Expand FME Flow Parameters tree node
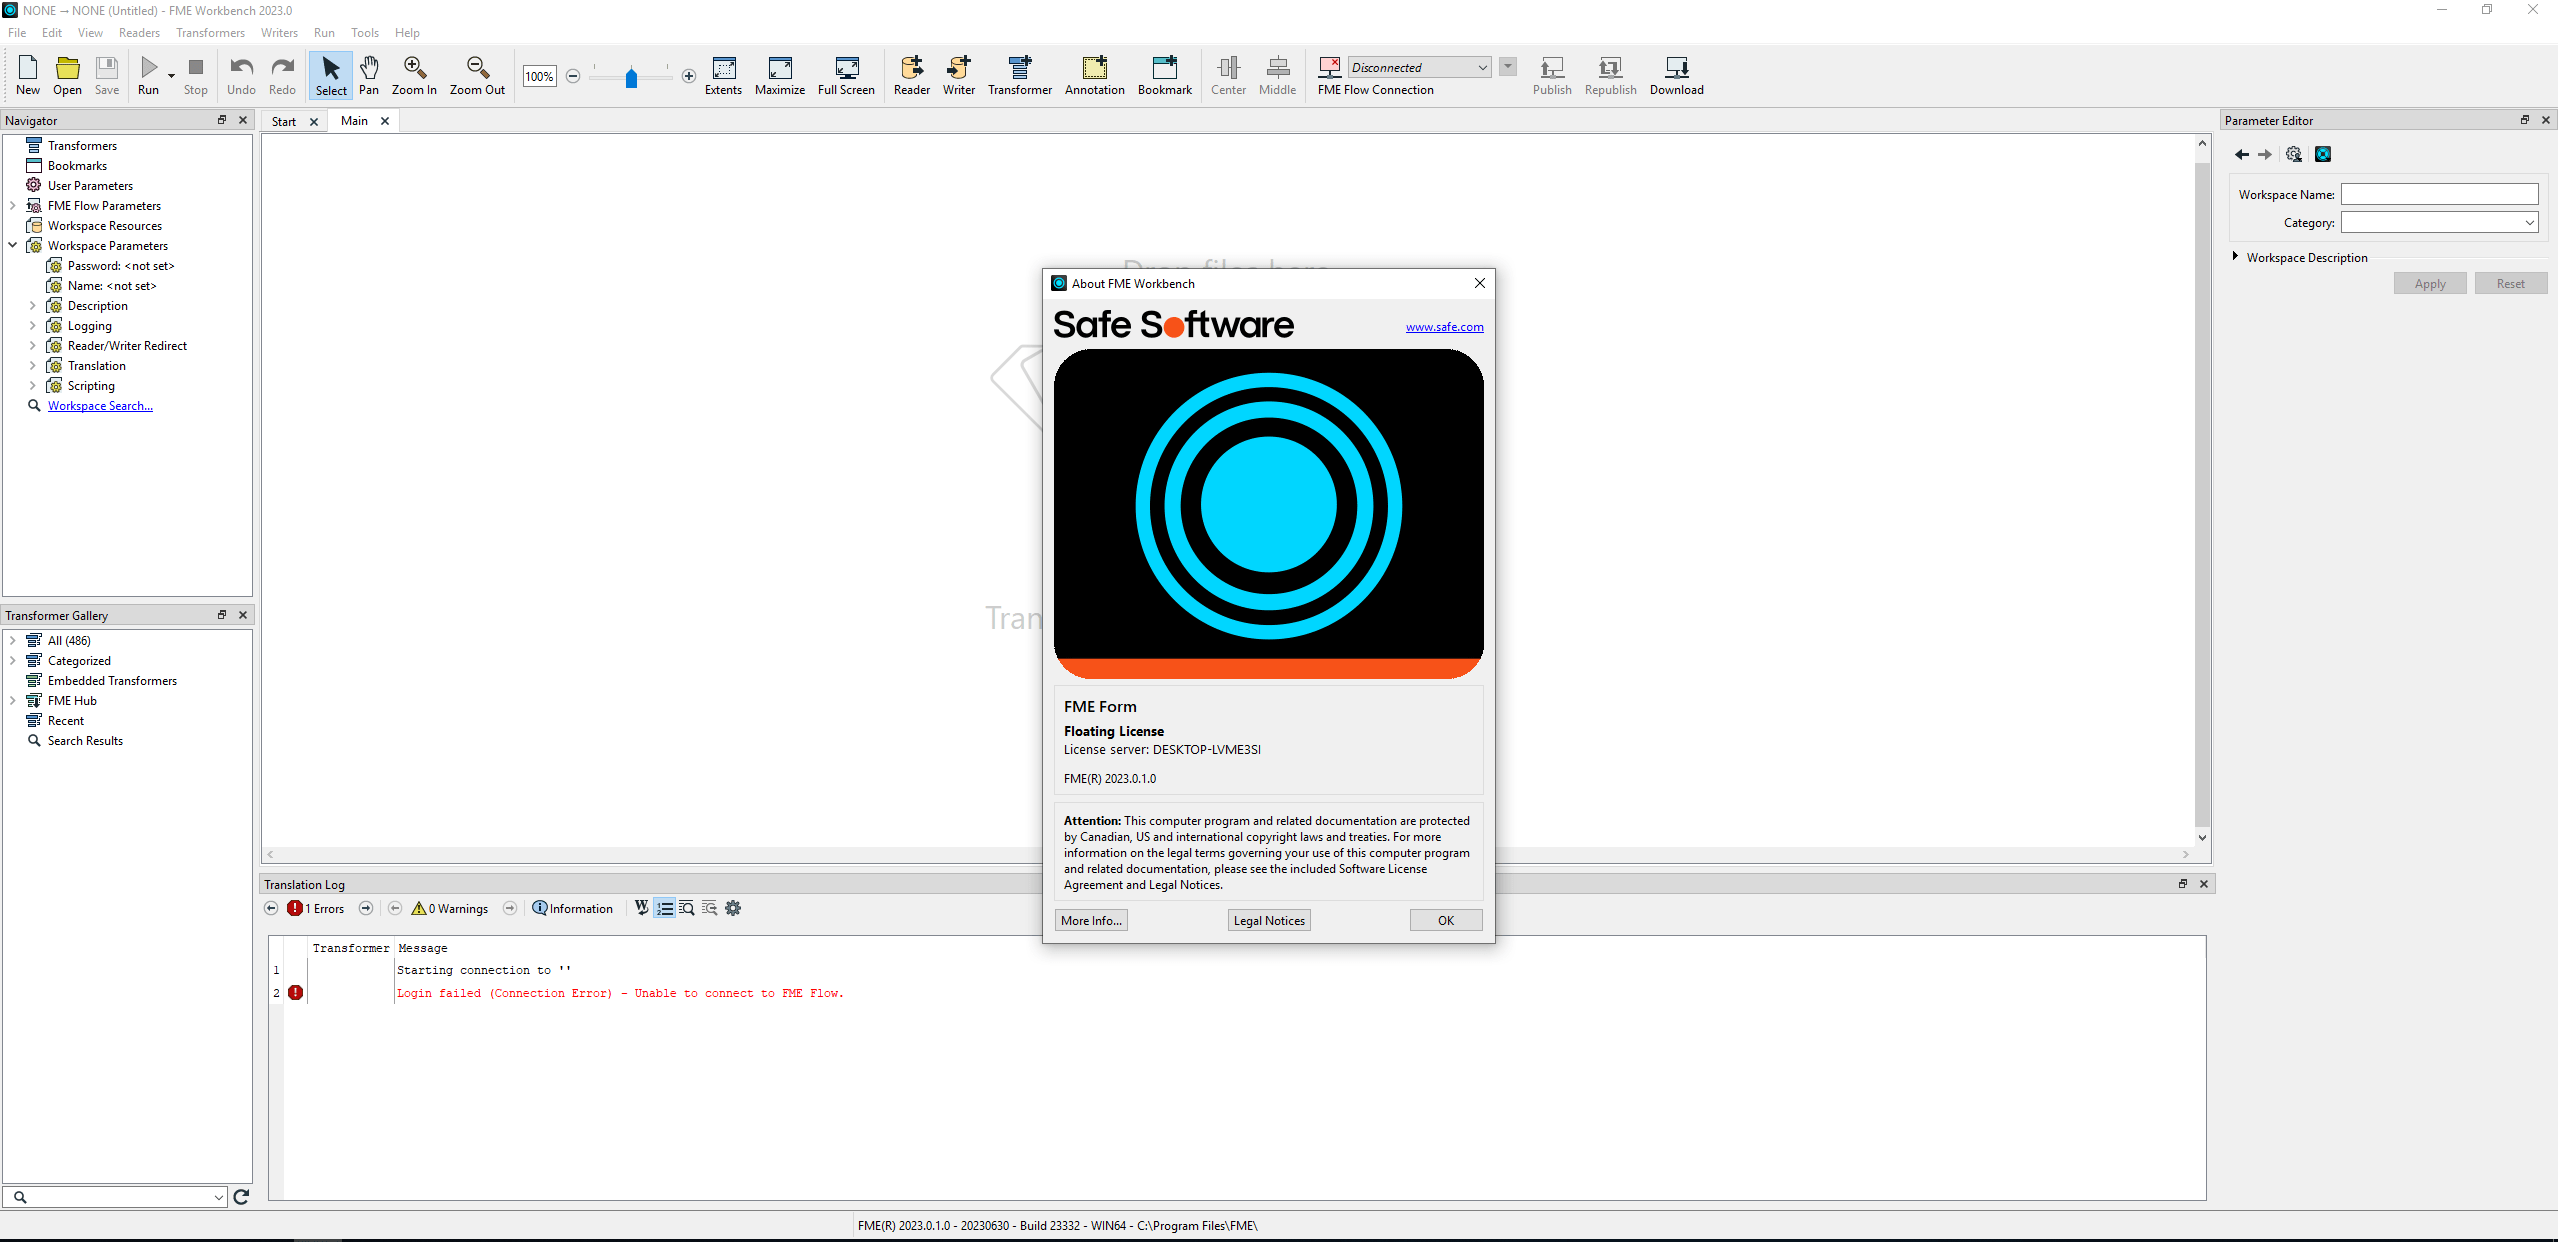This screenshot has height=1242, width=2558. coord(13,205)
